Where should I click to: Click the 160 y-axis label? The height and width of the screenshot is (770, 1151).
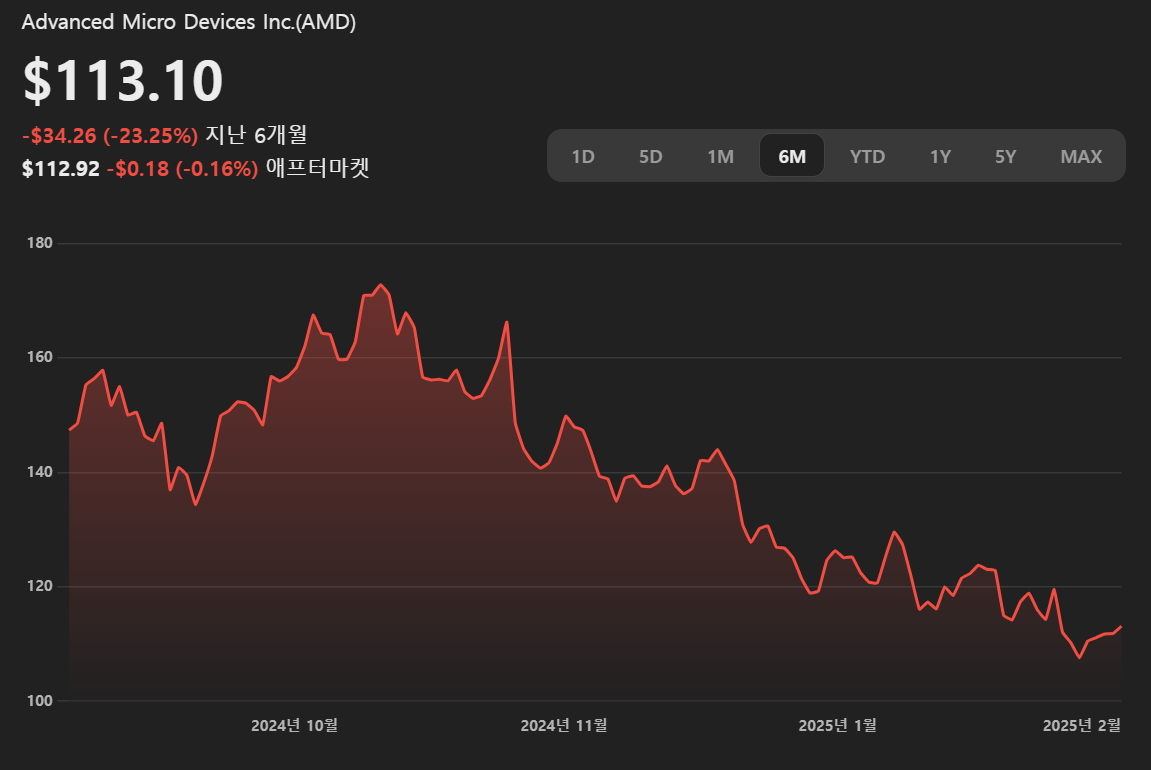[x=40, y=357]
